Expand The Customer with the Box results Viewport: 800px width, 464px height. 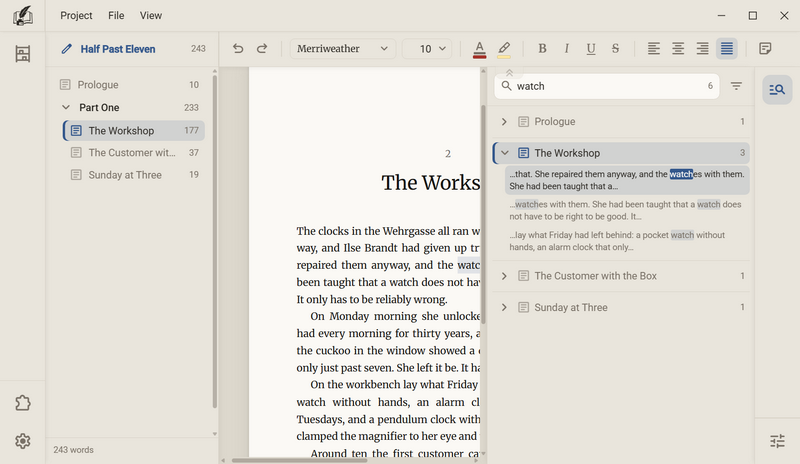(504, 276)
